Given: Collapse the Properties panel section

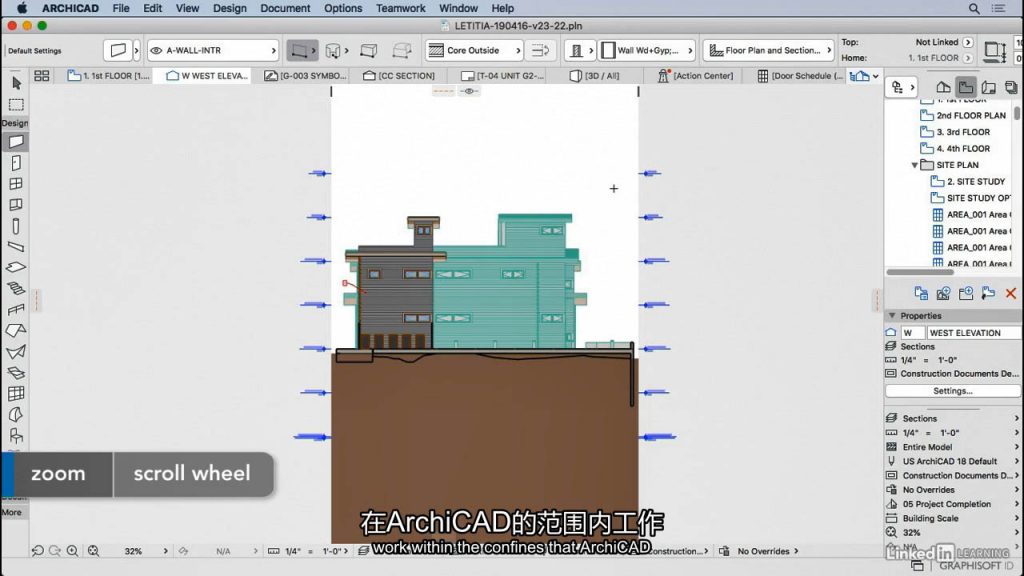Looking at the screenshot, I should [892, 315].
